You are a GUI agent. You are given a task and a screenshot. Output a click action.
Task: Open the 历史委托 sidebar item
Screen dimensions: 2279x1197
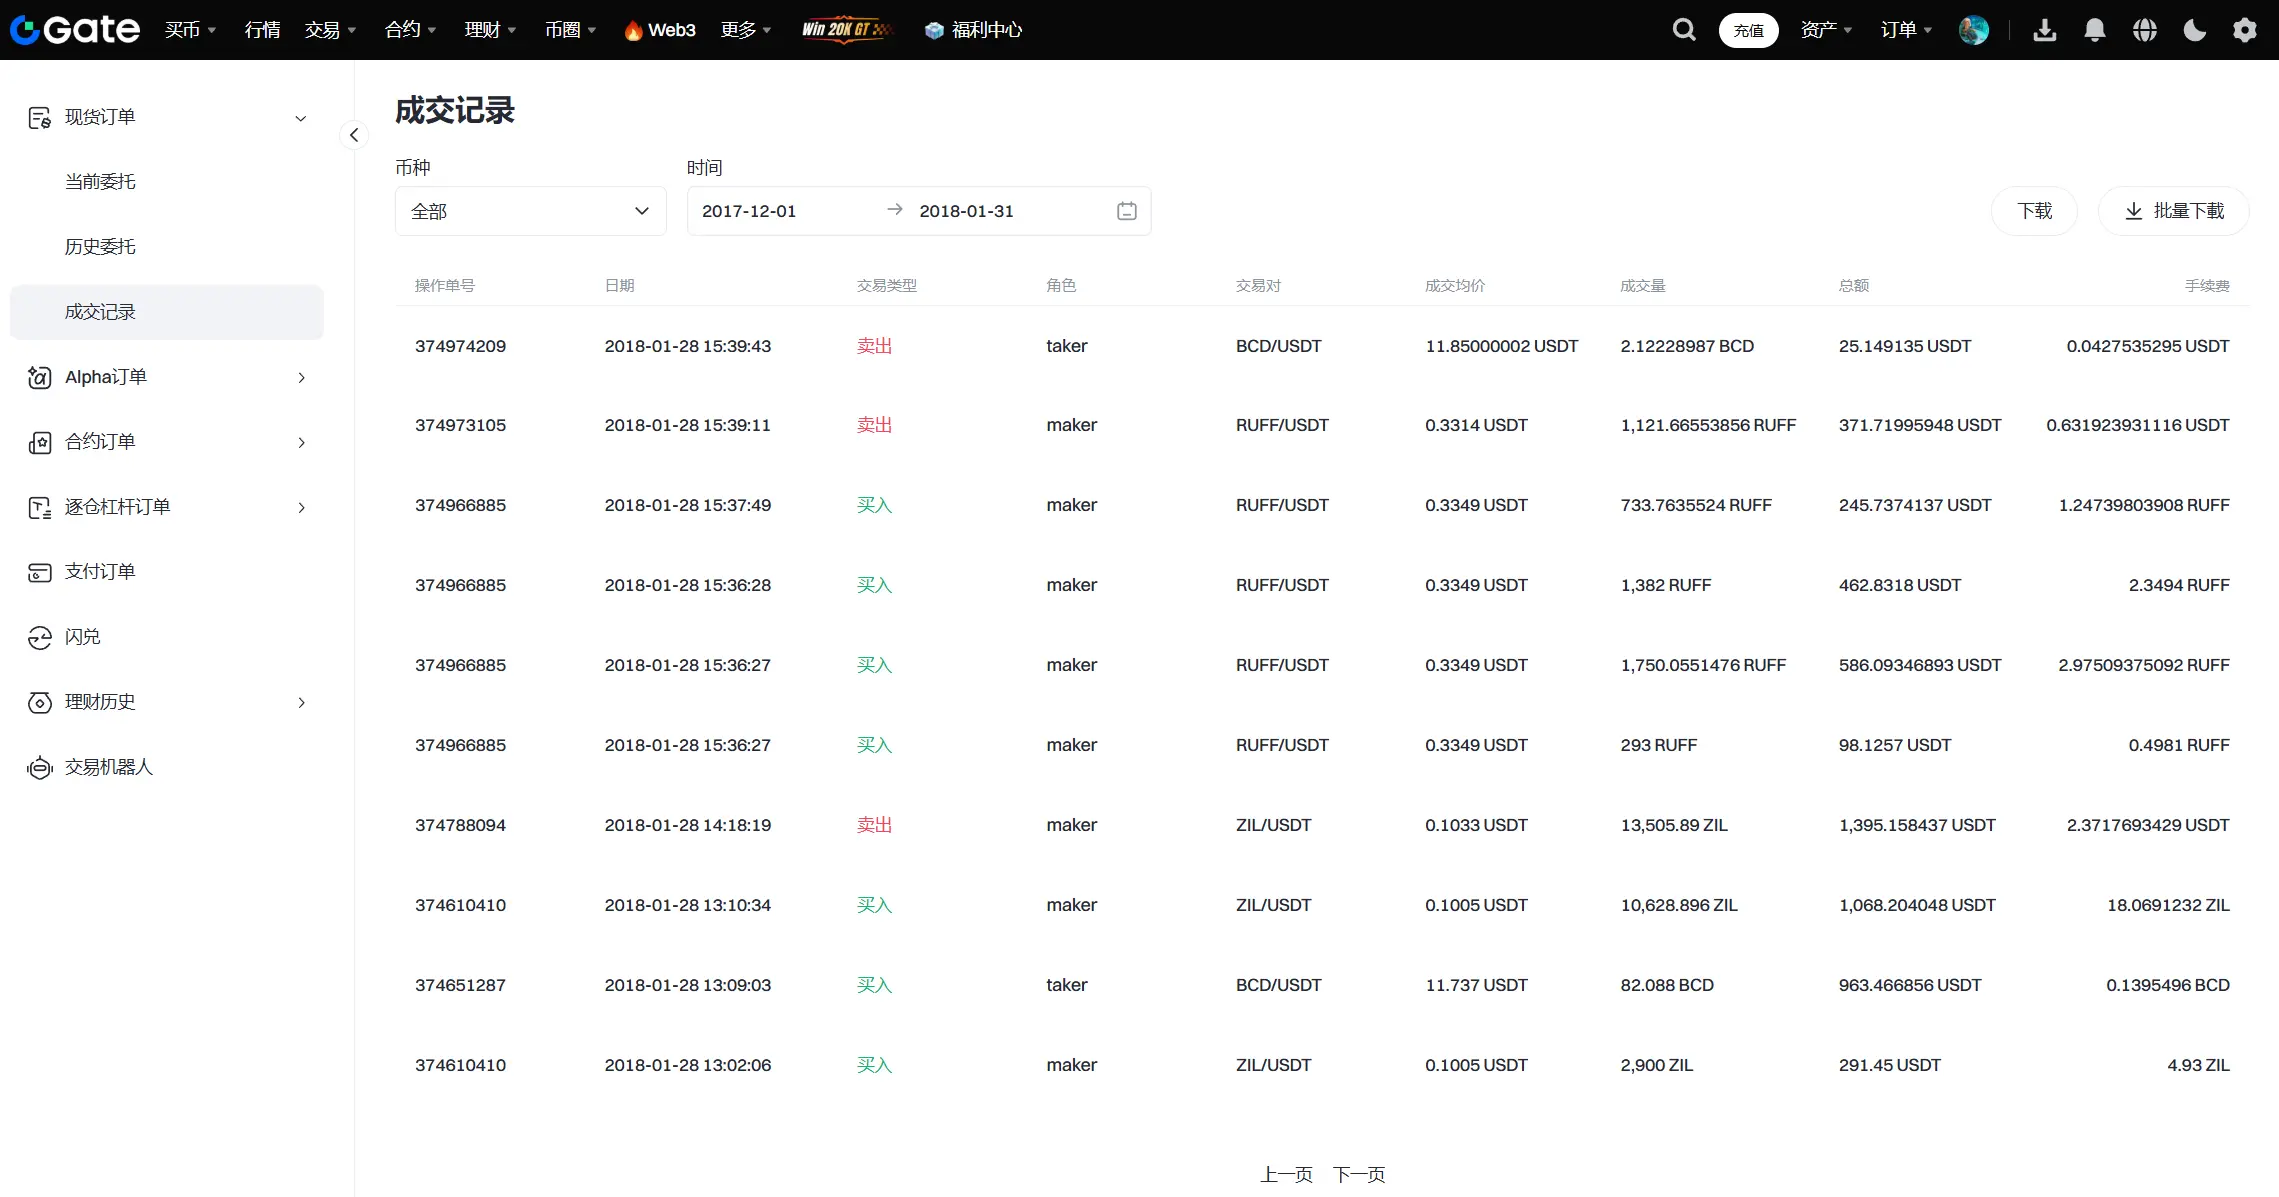(100, 246)
